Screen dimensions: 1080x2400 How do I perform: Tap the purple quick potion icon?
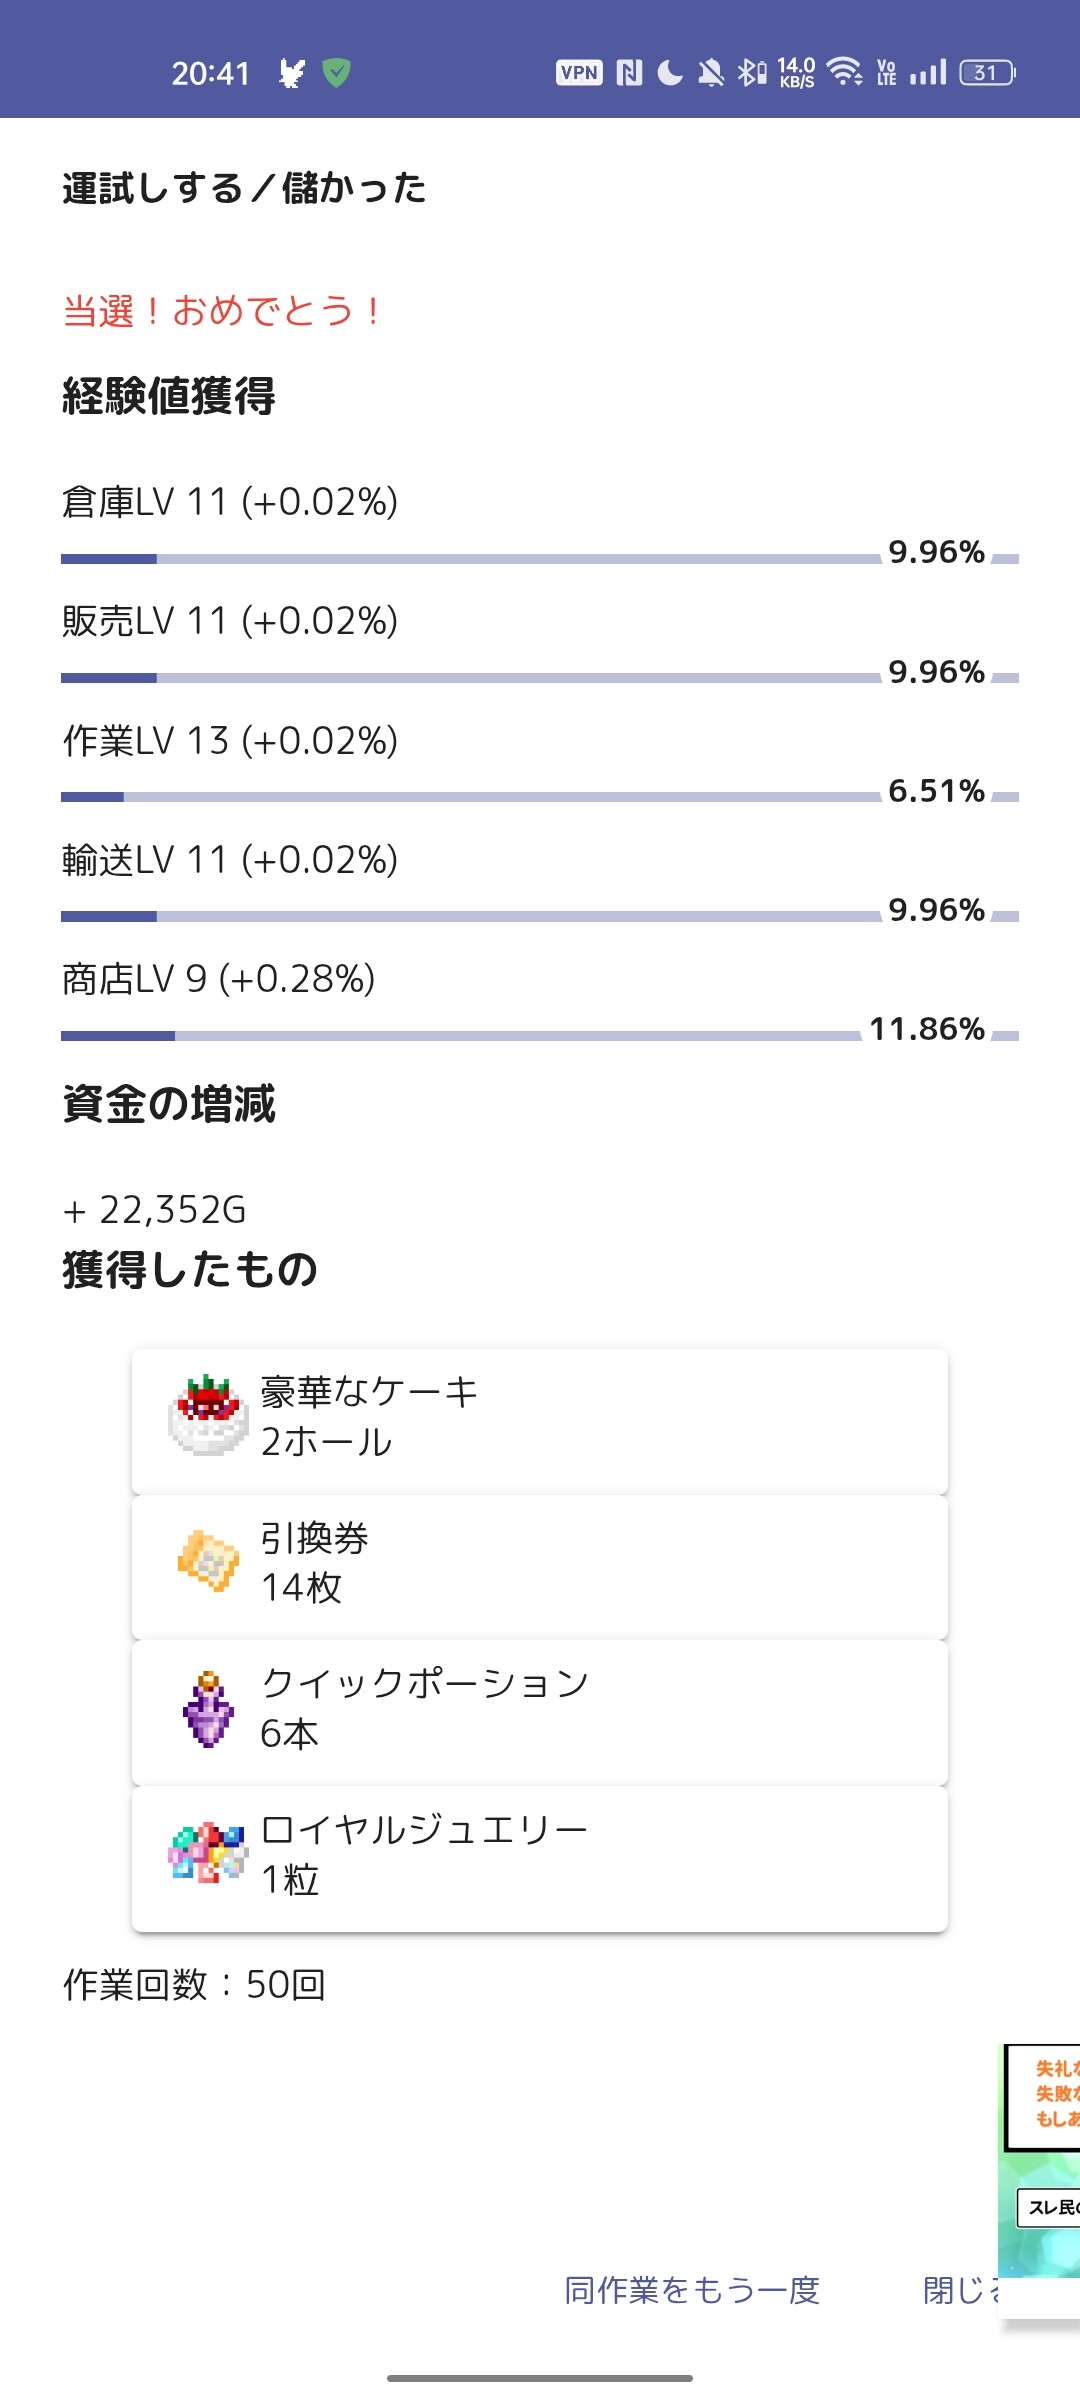coord(208,1709)
